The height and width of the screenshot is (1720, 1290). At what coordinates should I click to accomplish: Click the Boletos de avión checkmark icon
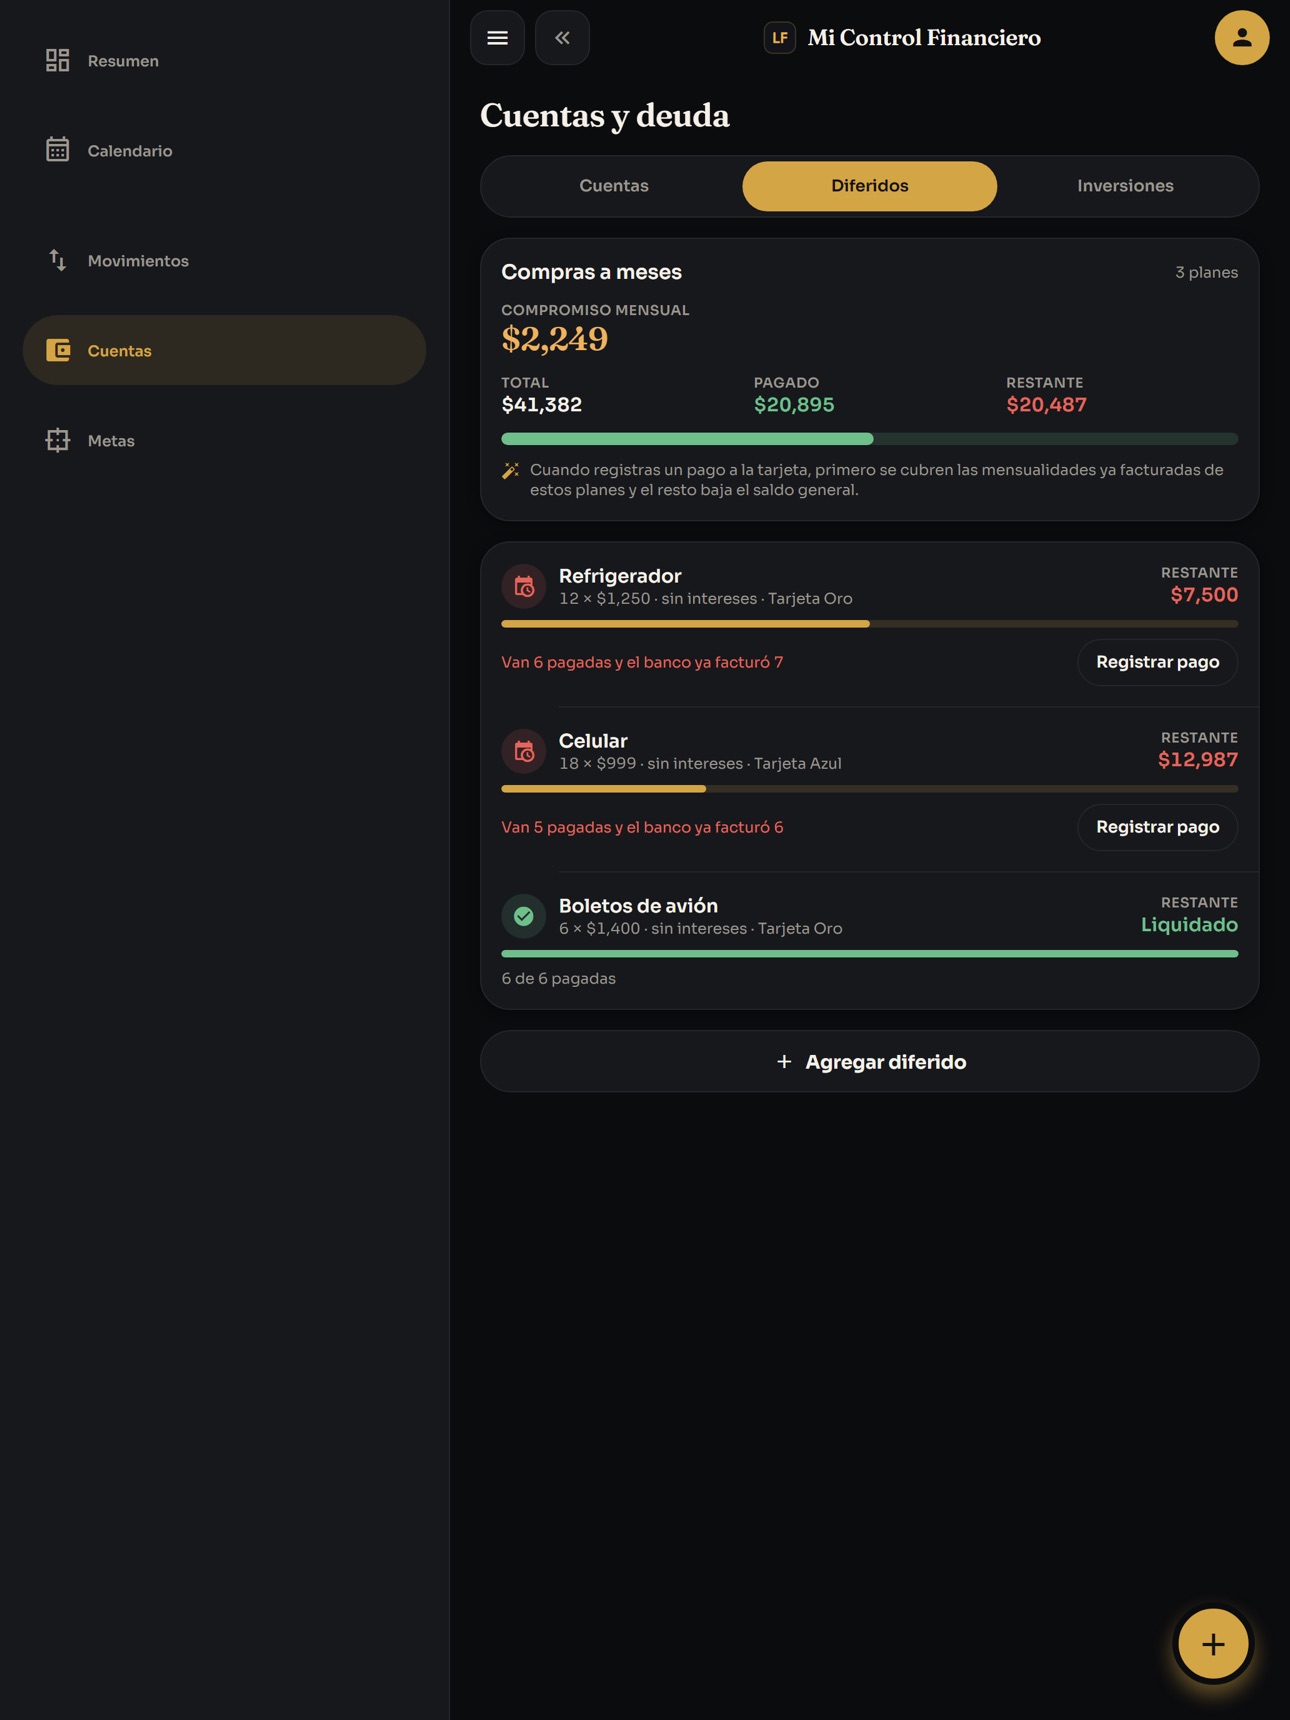524,916
